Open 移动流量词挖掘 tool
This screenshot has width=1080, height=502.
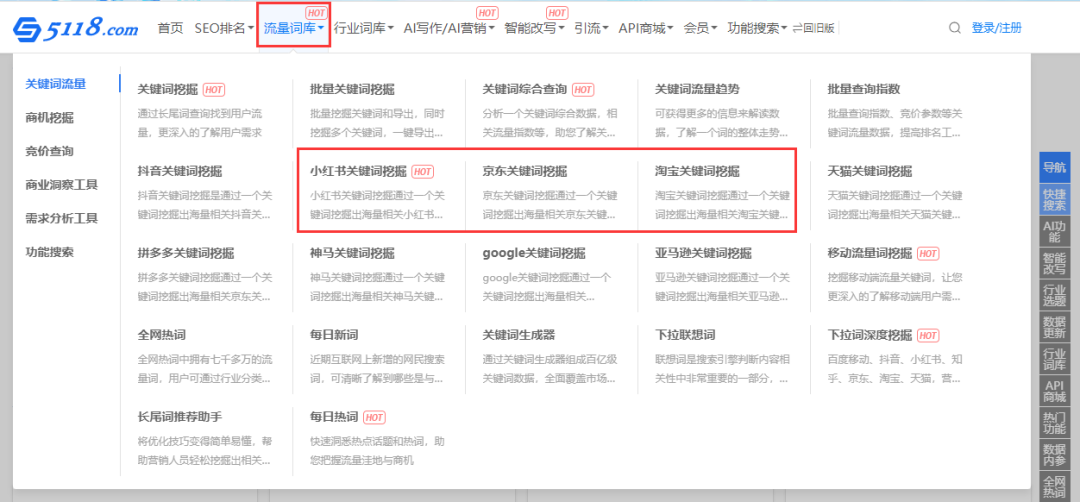[869, 253]
